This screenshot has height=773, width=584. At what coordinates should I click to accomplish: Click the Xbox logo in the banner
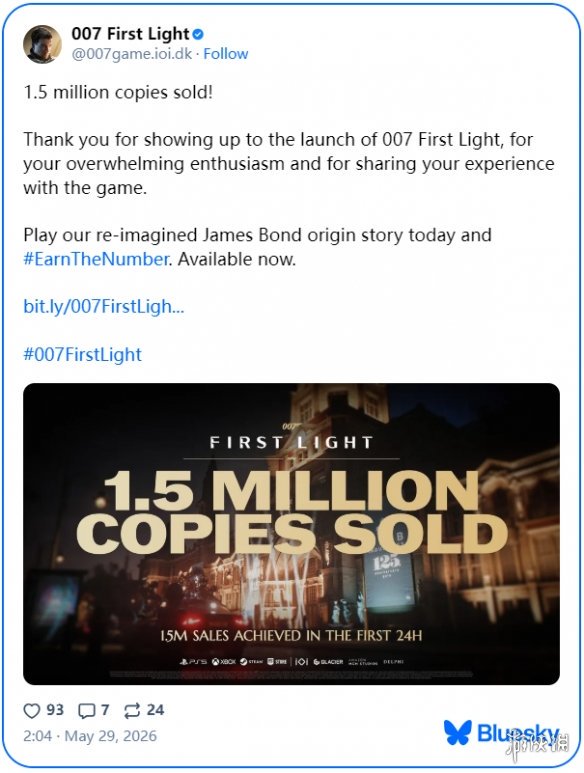tap(224, 662)
